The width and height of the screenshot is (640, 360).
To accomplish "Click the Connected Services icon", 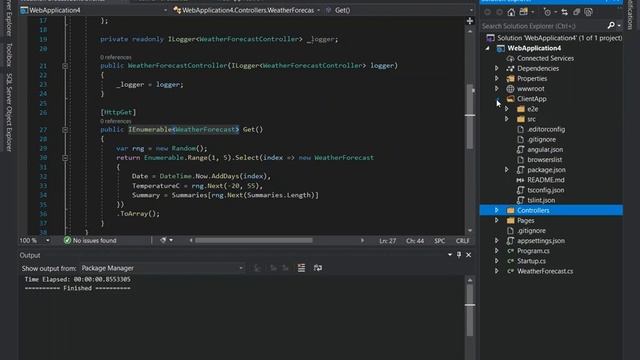I will coord(510,58).
